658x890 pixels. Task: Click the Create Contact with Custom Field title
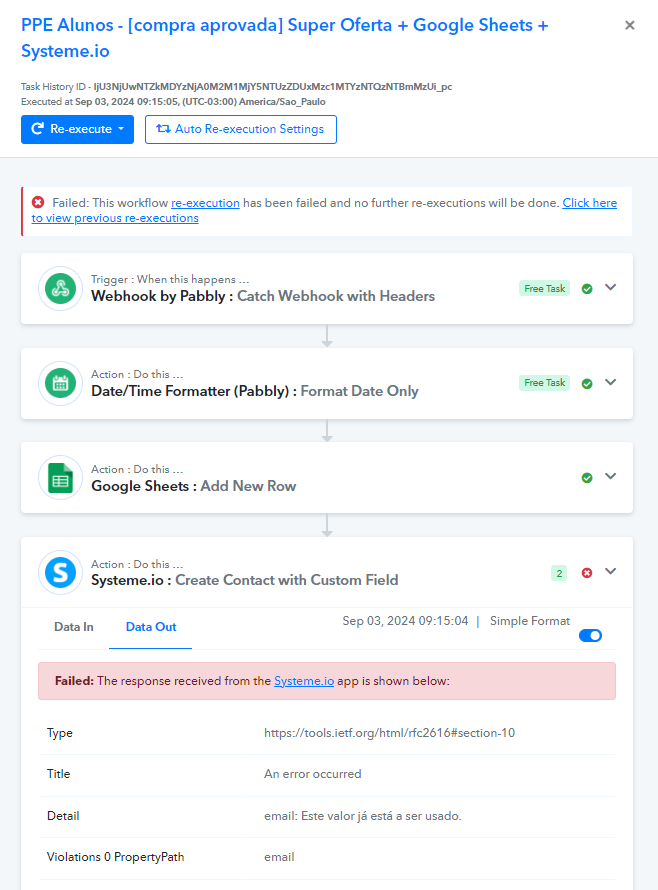pos(287,580)
